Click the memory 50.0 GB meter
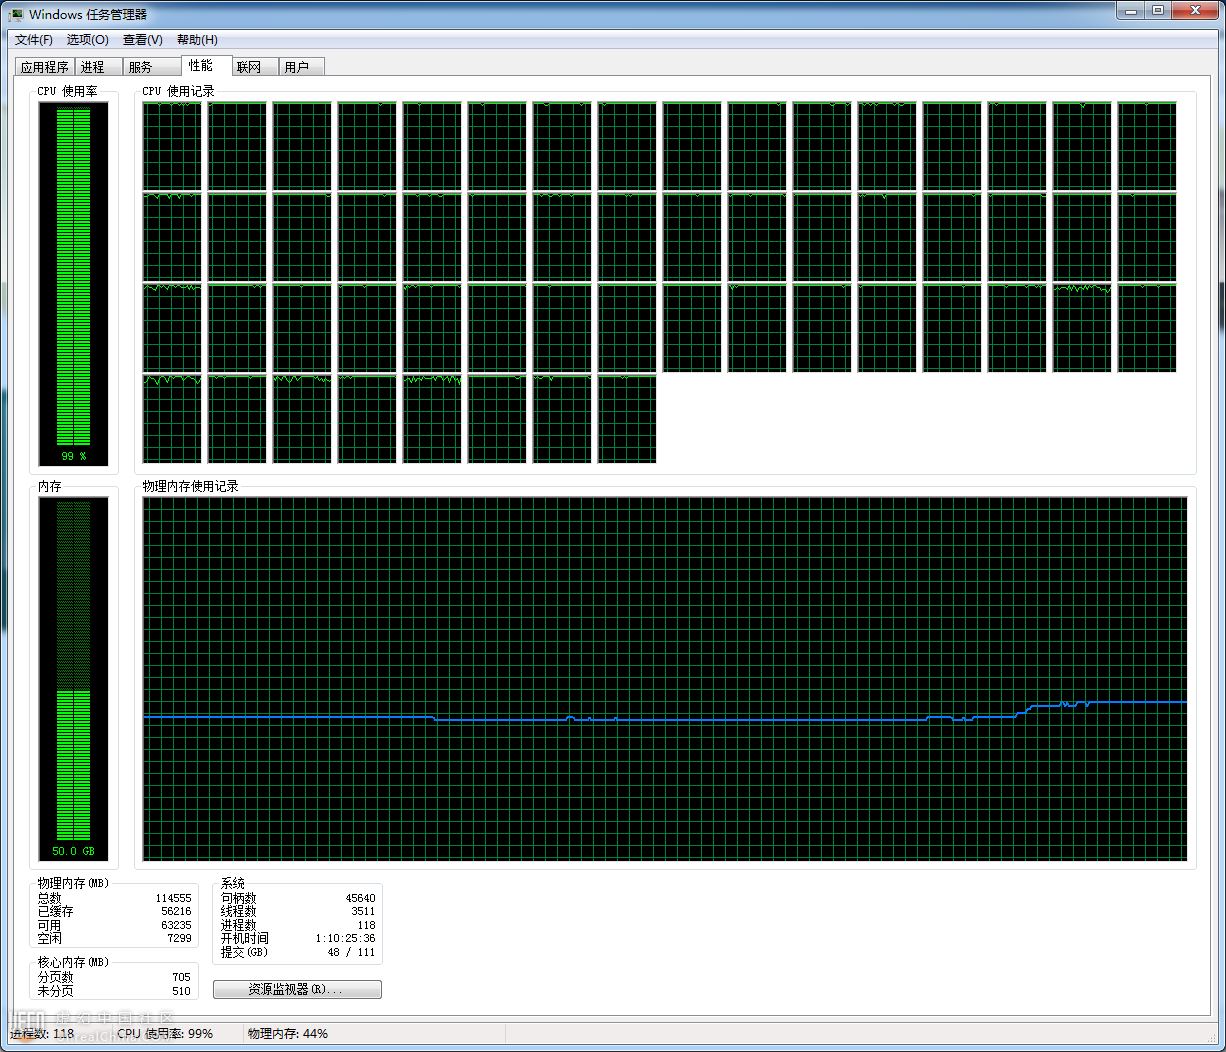The width and height of the screenshot is (1226, 1052). 74,679
